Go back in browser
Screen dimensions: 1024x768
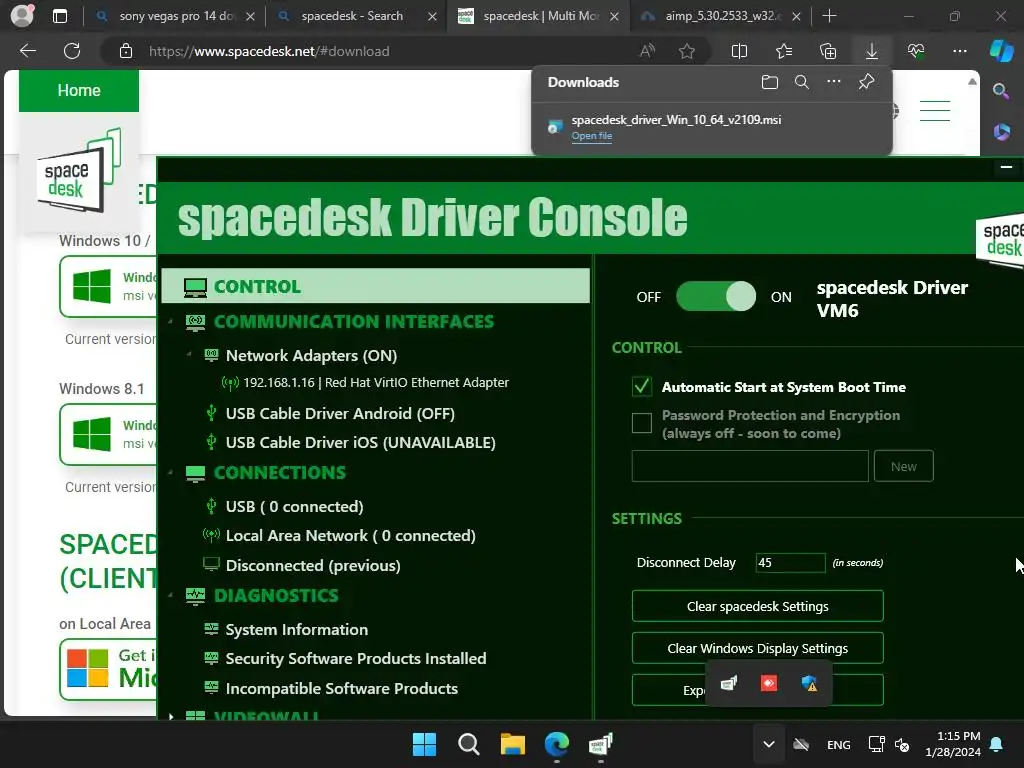click(28, 51)
